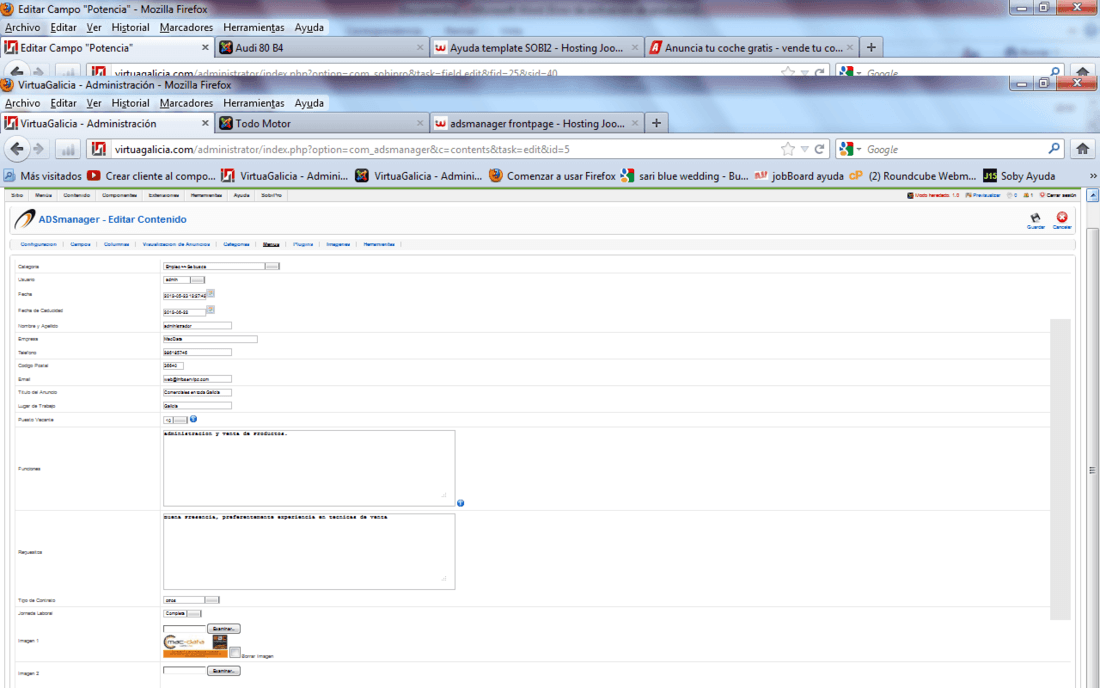Click Home icon in VirtuaGalicia window
This screenshot has height=688, width=1100.
click(x=1082, y=149)
